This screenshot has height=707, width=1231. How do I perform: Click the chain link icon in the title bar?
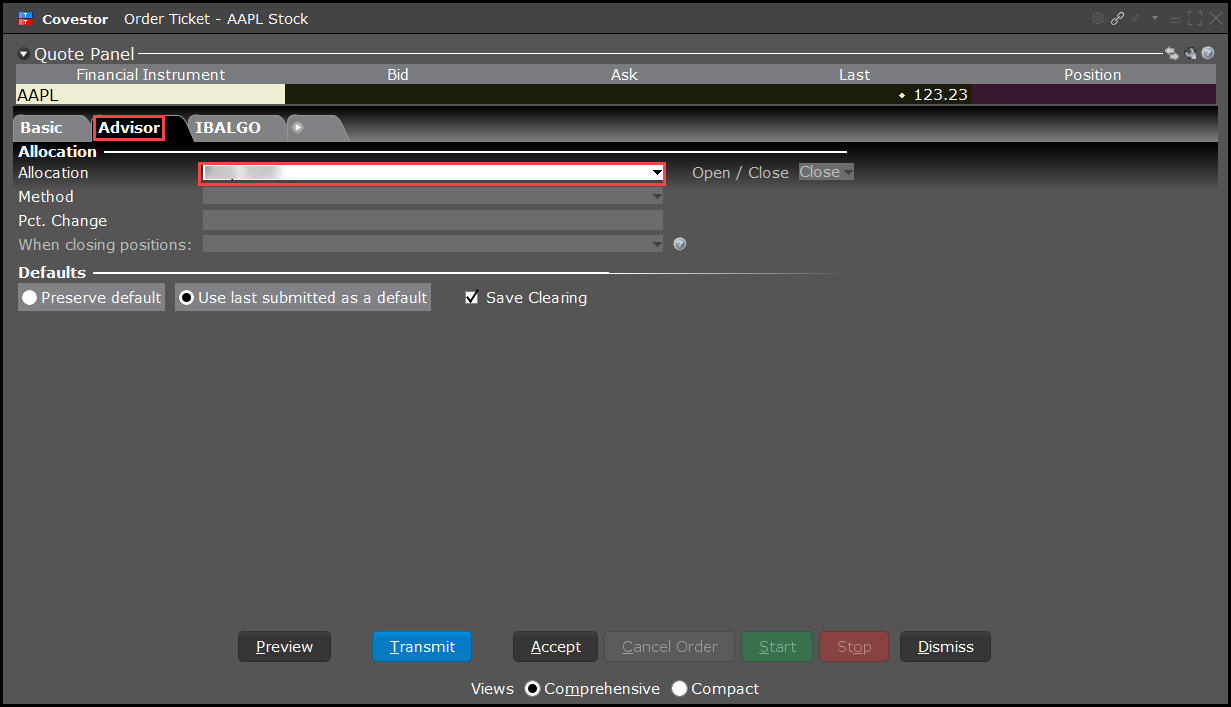1117,18
